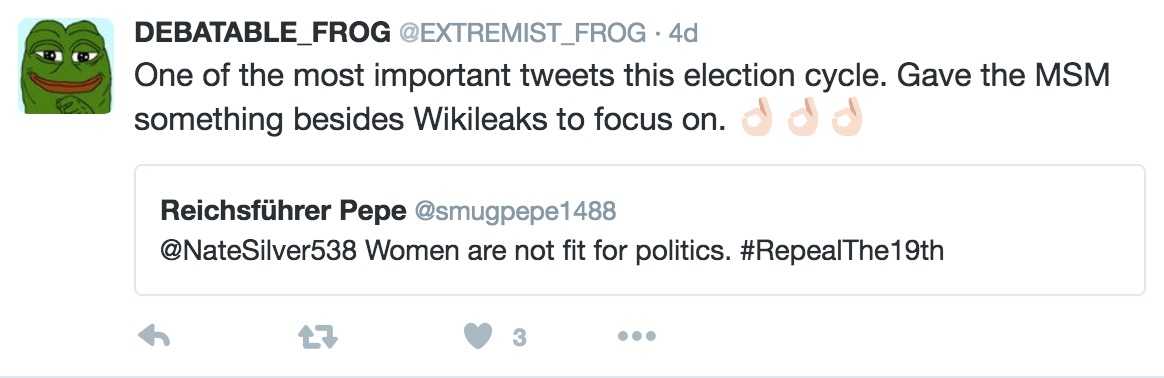This screenshot has height=378, width=1164.
Task: Open the #RepealThe19th hashtag
Action: [841, 251]
